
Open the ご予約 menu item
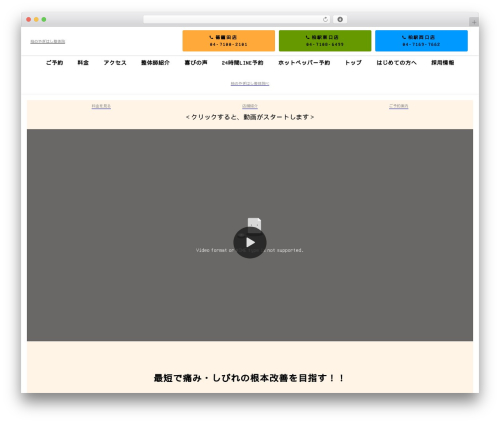[x=54, y=63]
